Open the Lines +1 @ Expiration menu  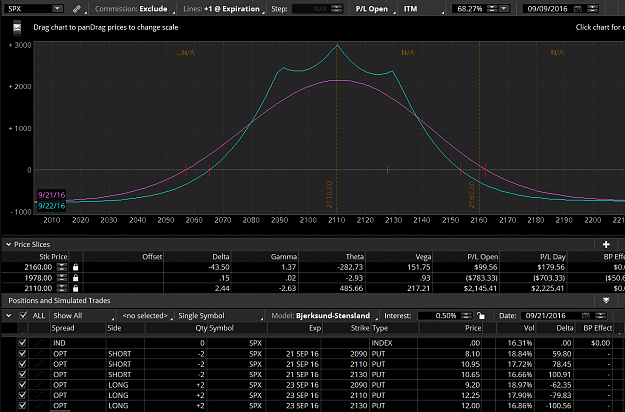[223, 9]
